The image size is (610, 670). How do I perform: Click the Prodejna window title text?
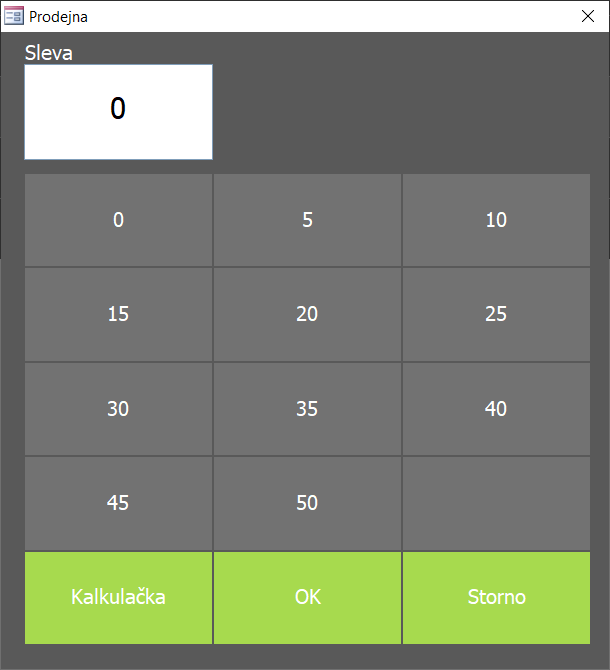tap(58, 16)
